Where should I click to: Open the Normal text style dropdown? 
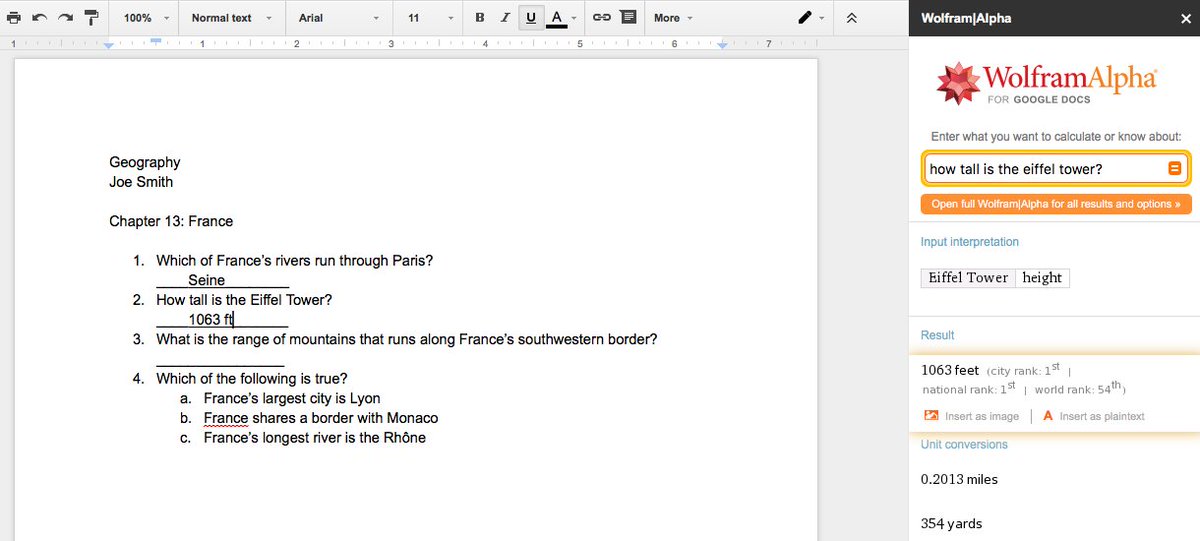(231, 18)
